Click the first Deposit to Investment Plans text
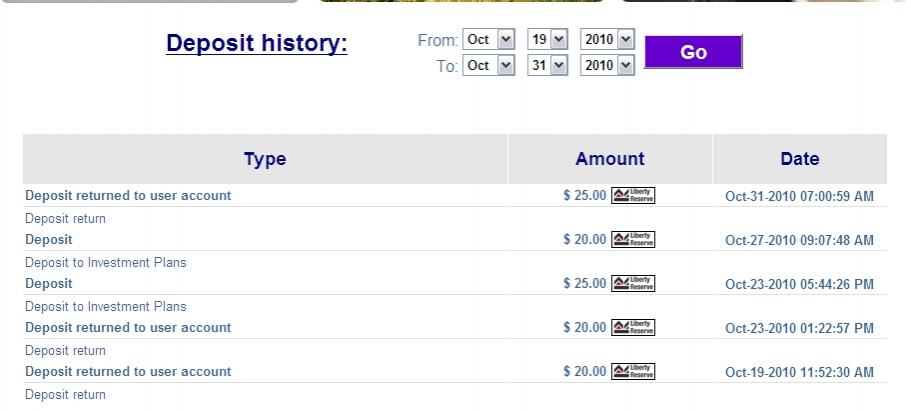Image resolution: width=911 pixels, height=411 pixels. [106, 263]
